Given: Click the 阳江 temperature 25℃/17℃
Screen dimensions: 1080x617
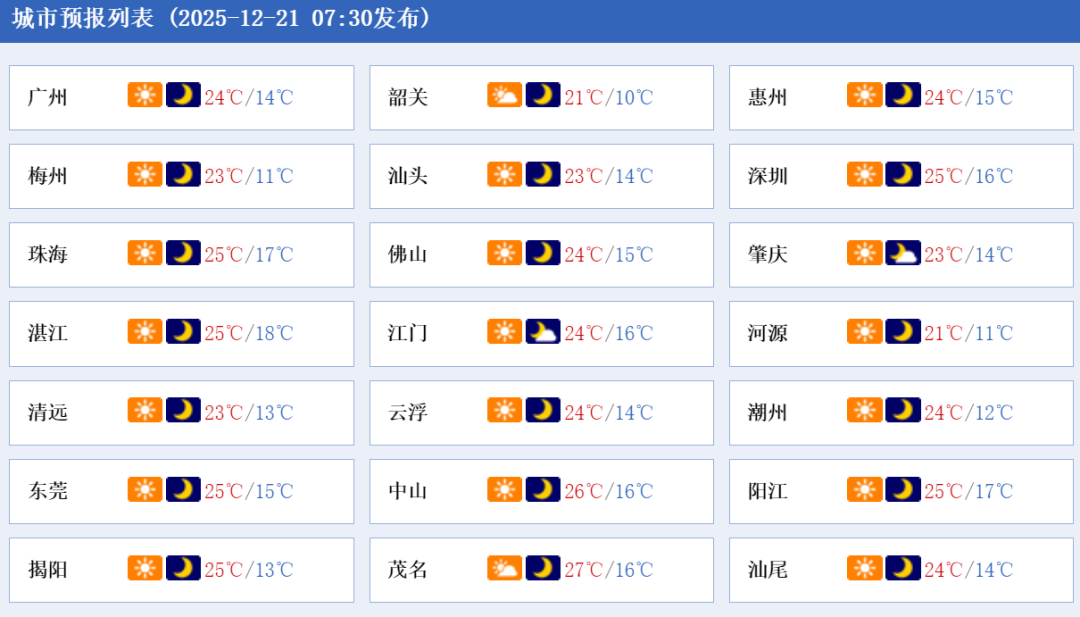Looking at the screenshot, I should pos(968,491).
